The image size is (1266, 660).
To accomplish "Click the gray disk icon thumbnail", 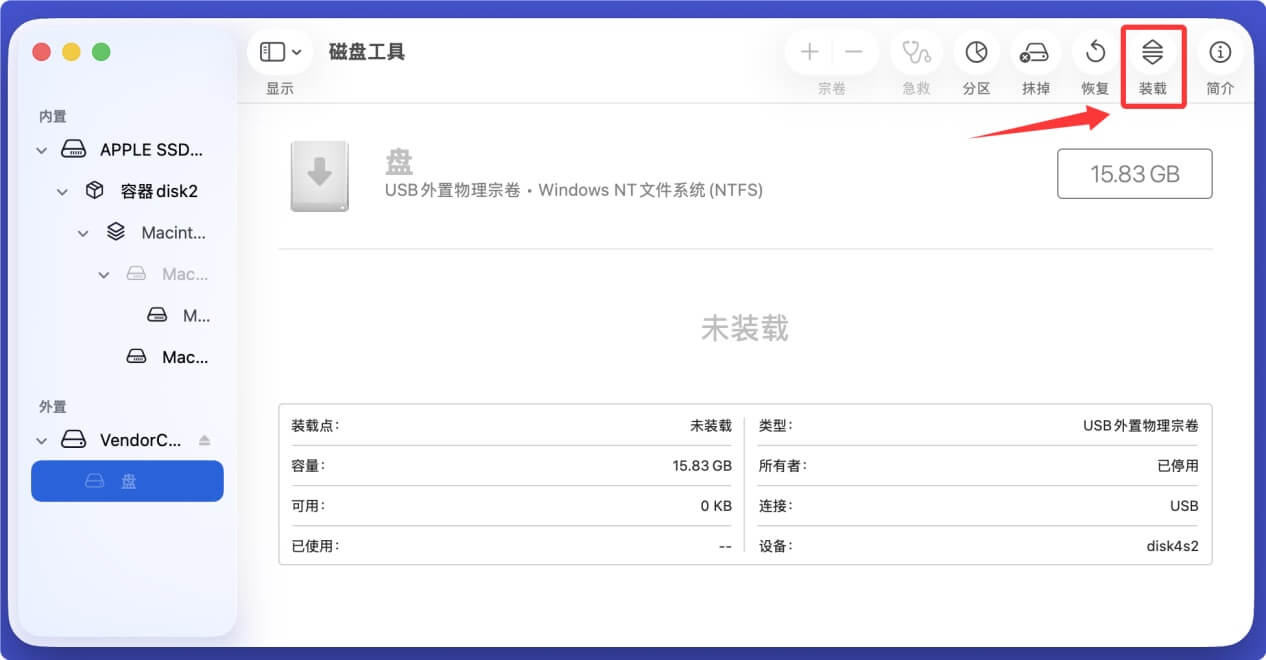I will (319, 174).
